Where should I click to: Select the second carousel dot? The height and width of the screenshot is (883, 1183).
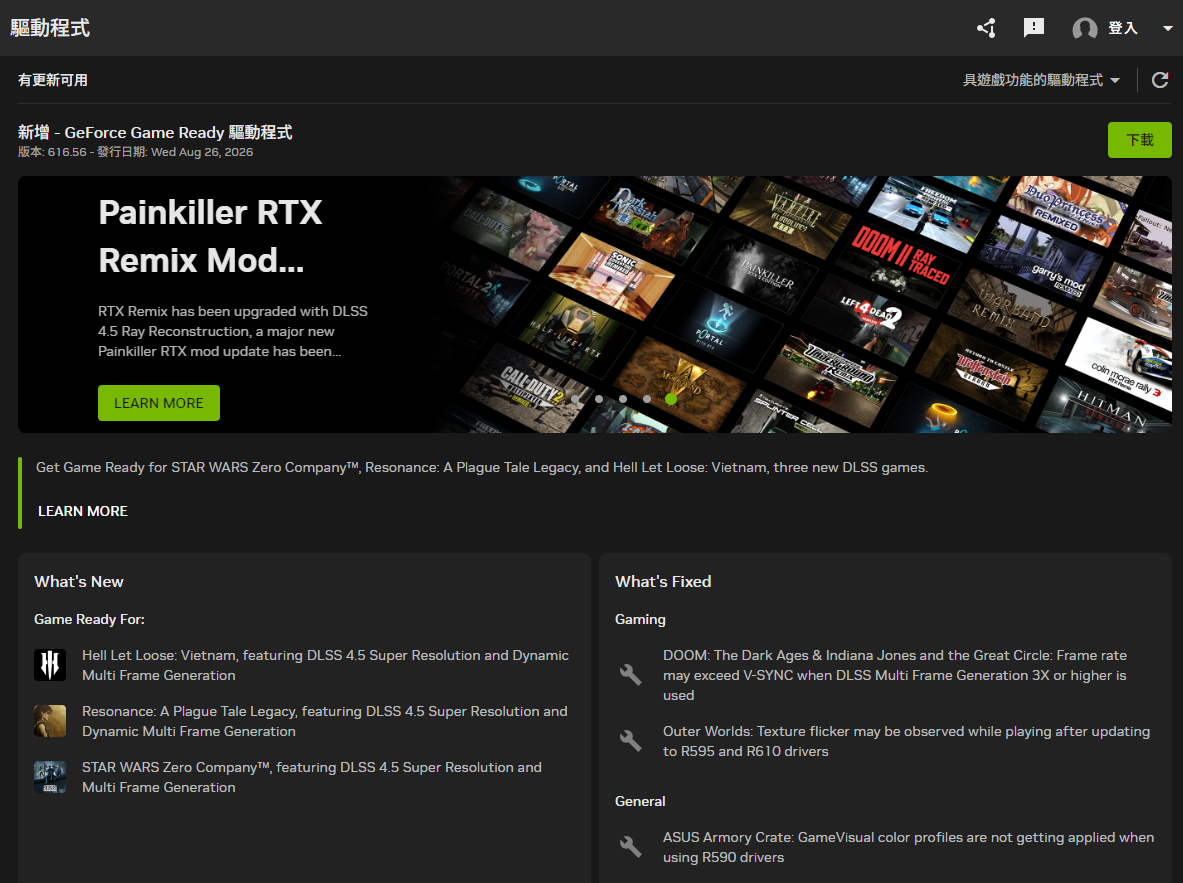pyautogui.click(x=599, y=398)
